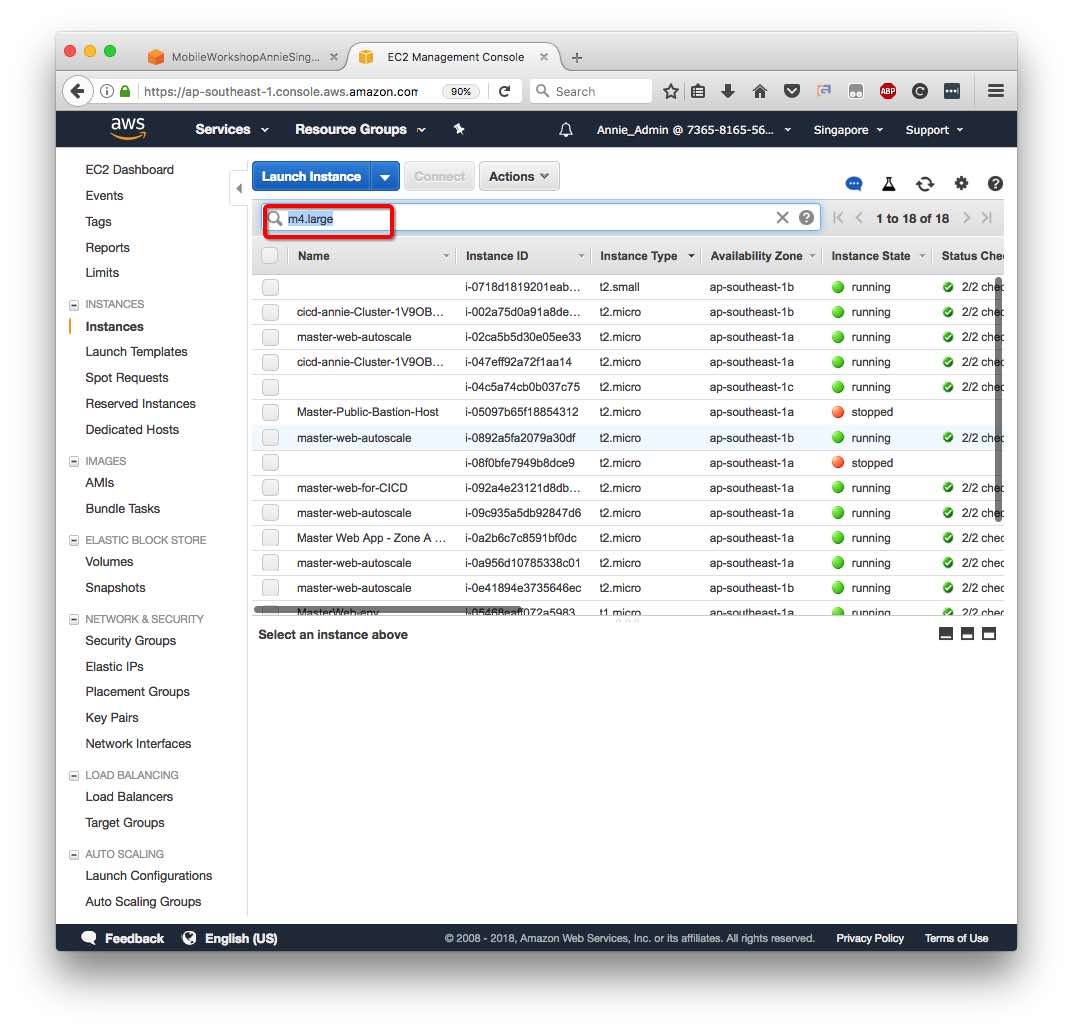Image resolution: width=1073 pixels, height=1031 pixels.
Task: Click the browser Search box
Action: click(x=591, y=91)
